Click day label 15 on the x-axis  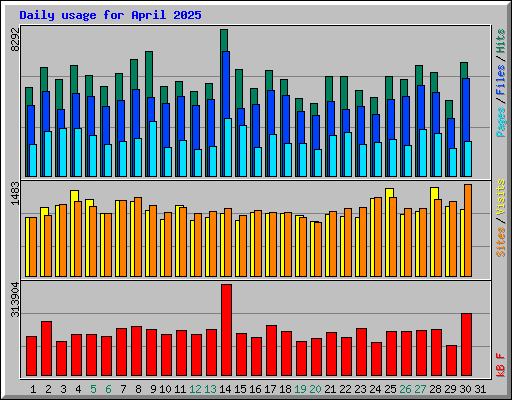tap(240, 389)
